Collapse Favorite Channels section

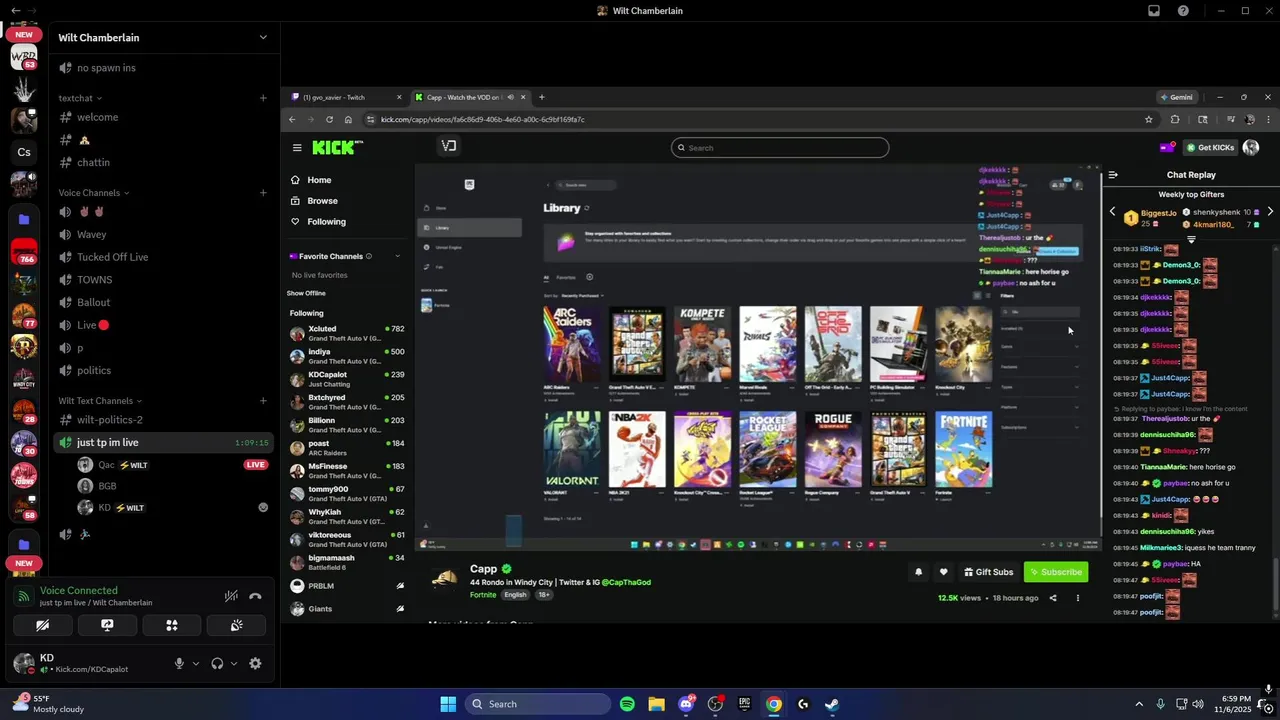click(397, 256)
